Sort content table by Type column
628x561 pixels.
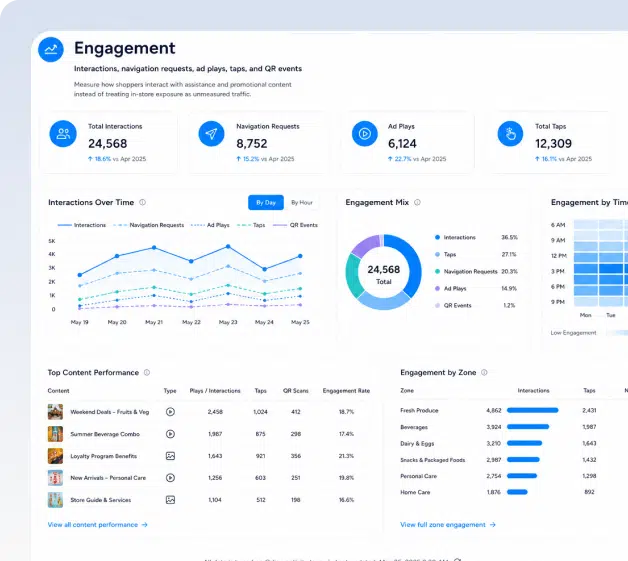point(170,391)
